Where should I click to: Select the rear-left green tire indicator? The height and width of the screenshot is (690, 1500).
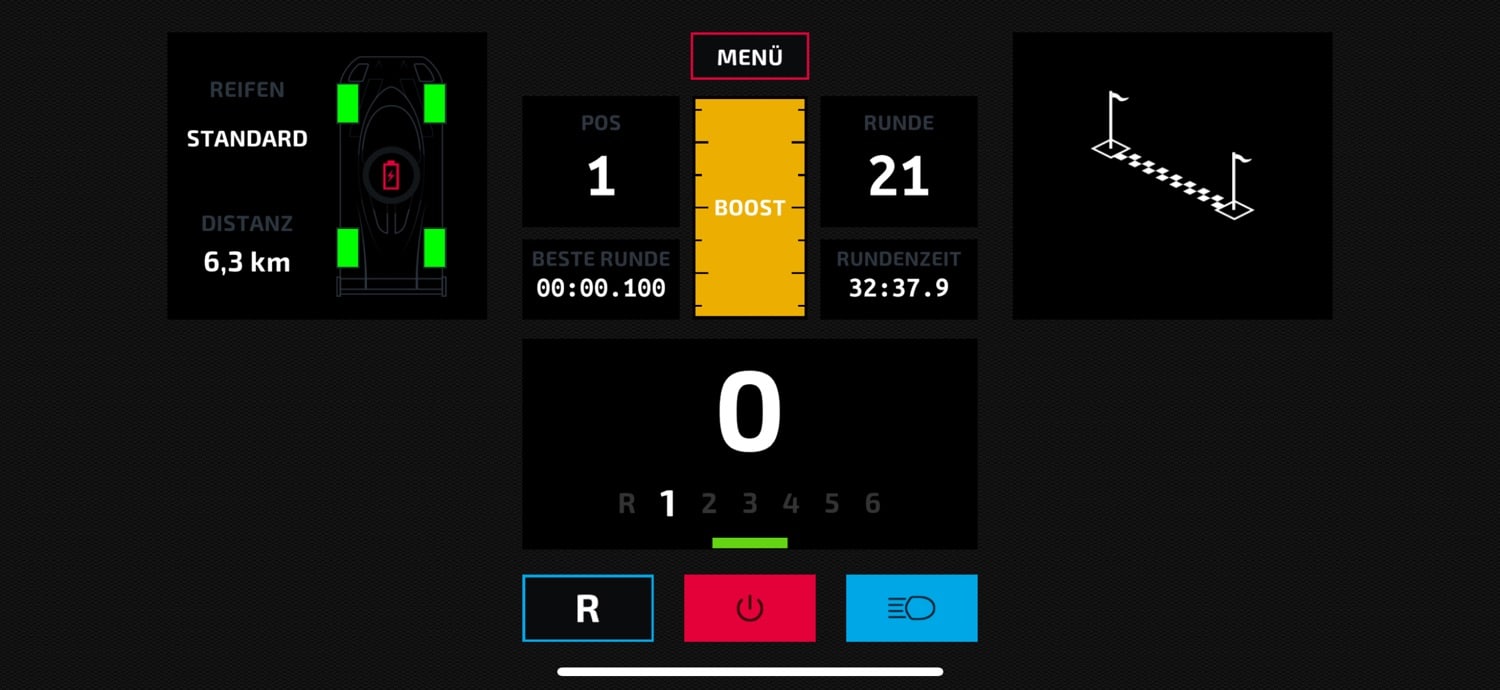347,248
